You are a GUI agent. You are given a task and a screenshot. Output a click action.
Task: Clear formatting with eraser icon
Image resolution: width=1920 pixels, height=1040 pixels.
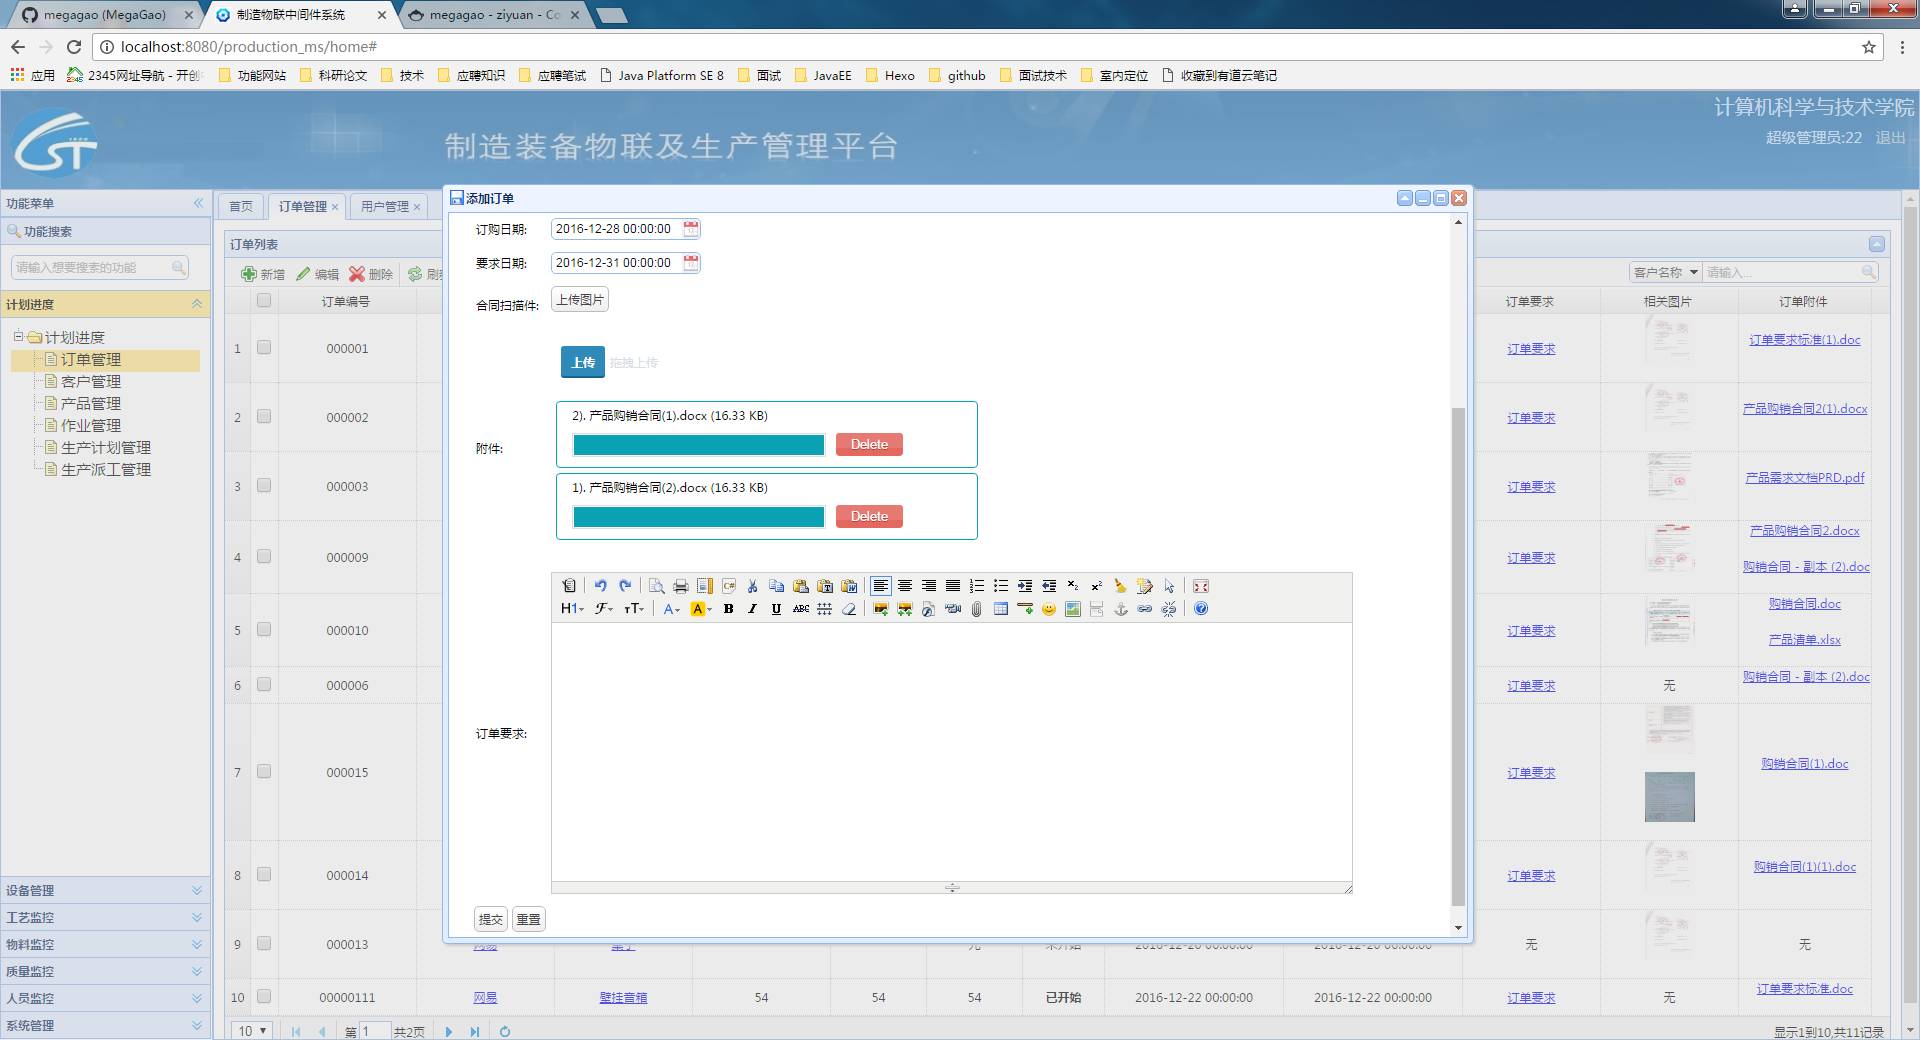[849, 609]
